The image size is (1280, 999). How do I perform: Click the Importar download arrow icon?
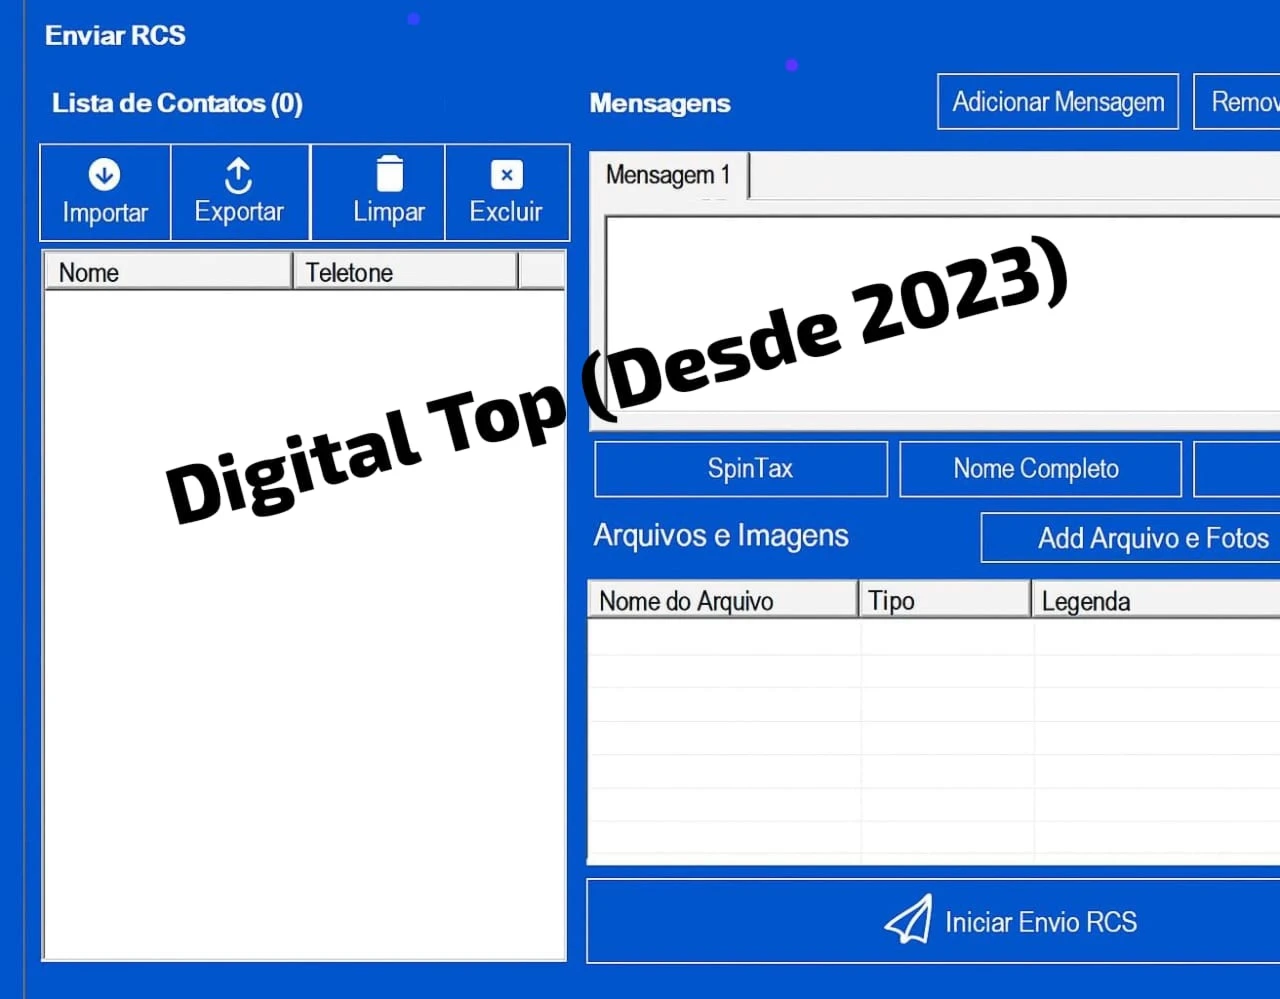click(104, 175)
